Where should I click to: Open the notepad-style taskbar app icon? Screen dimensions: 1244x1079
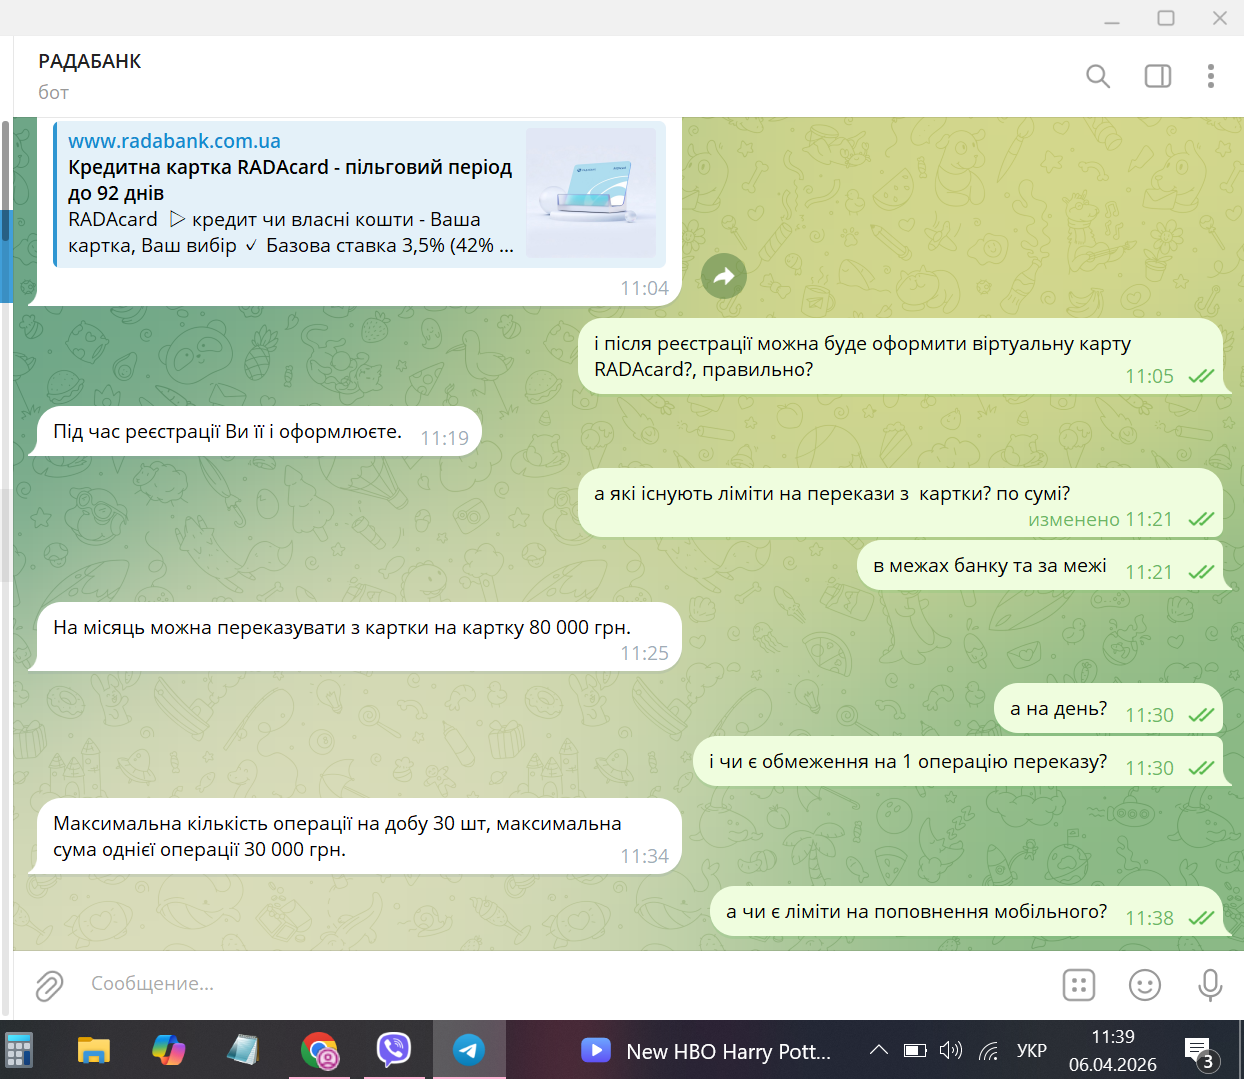(243, 1050)
